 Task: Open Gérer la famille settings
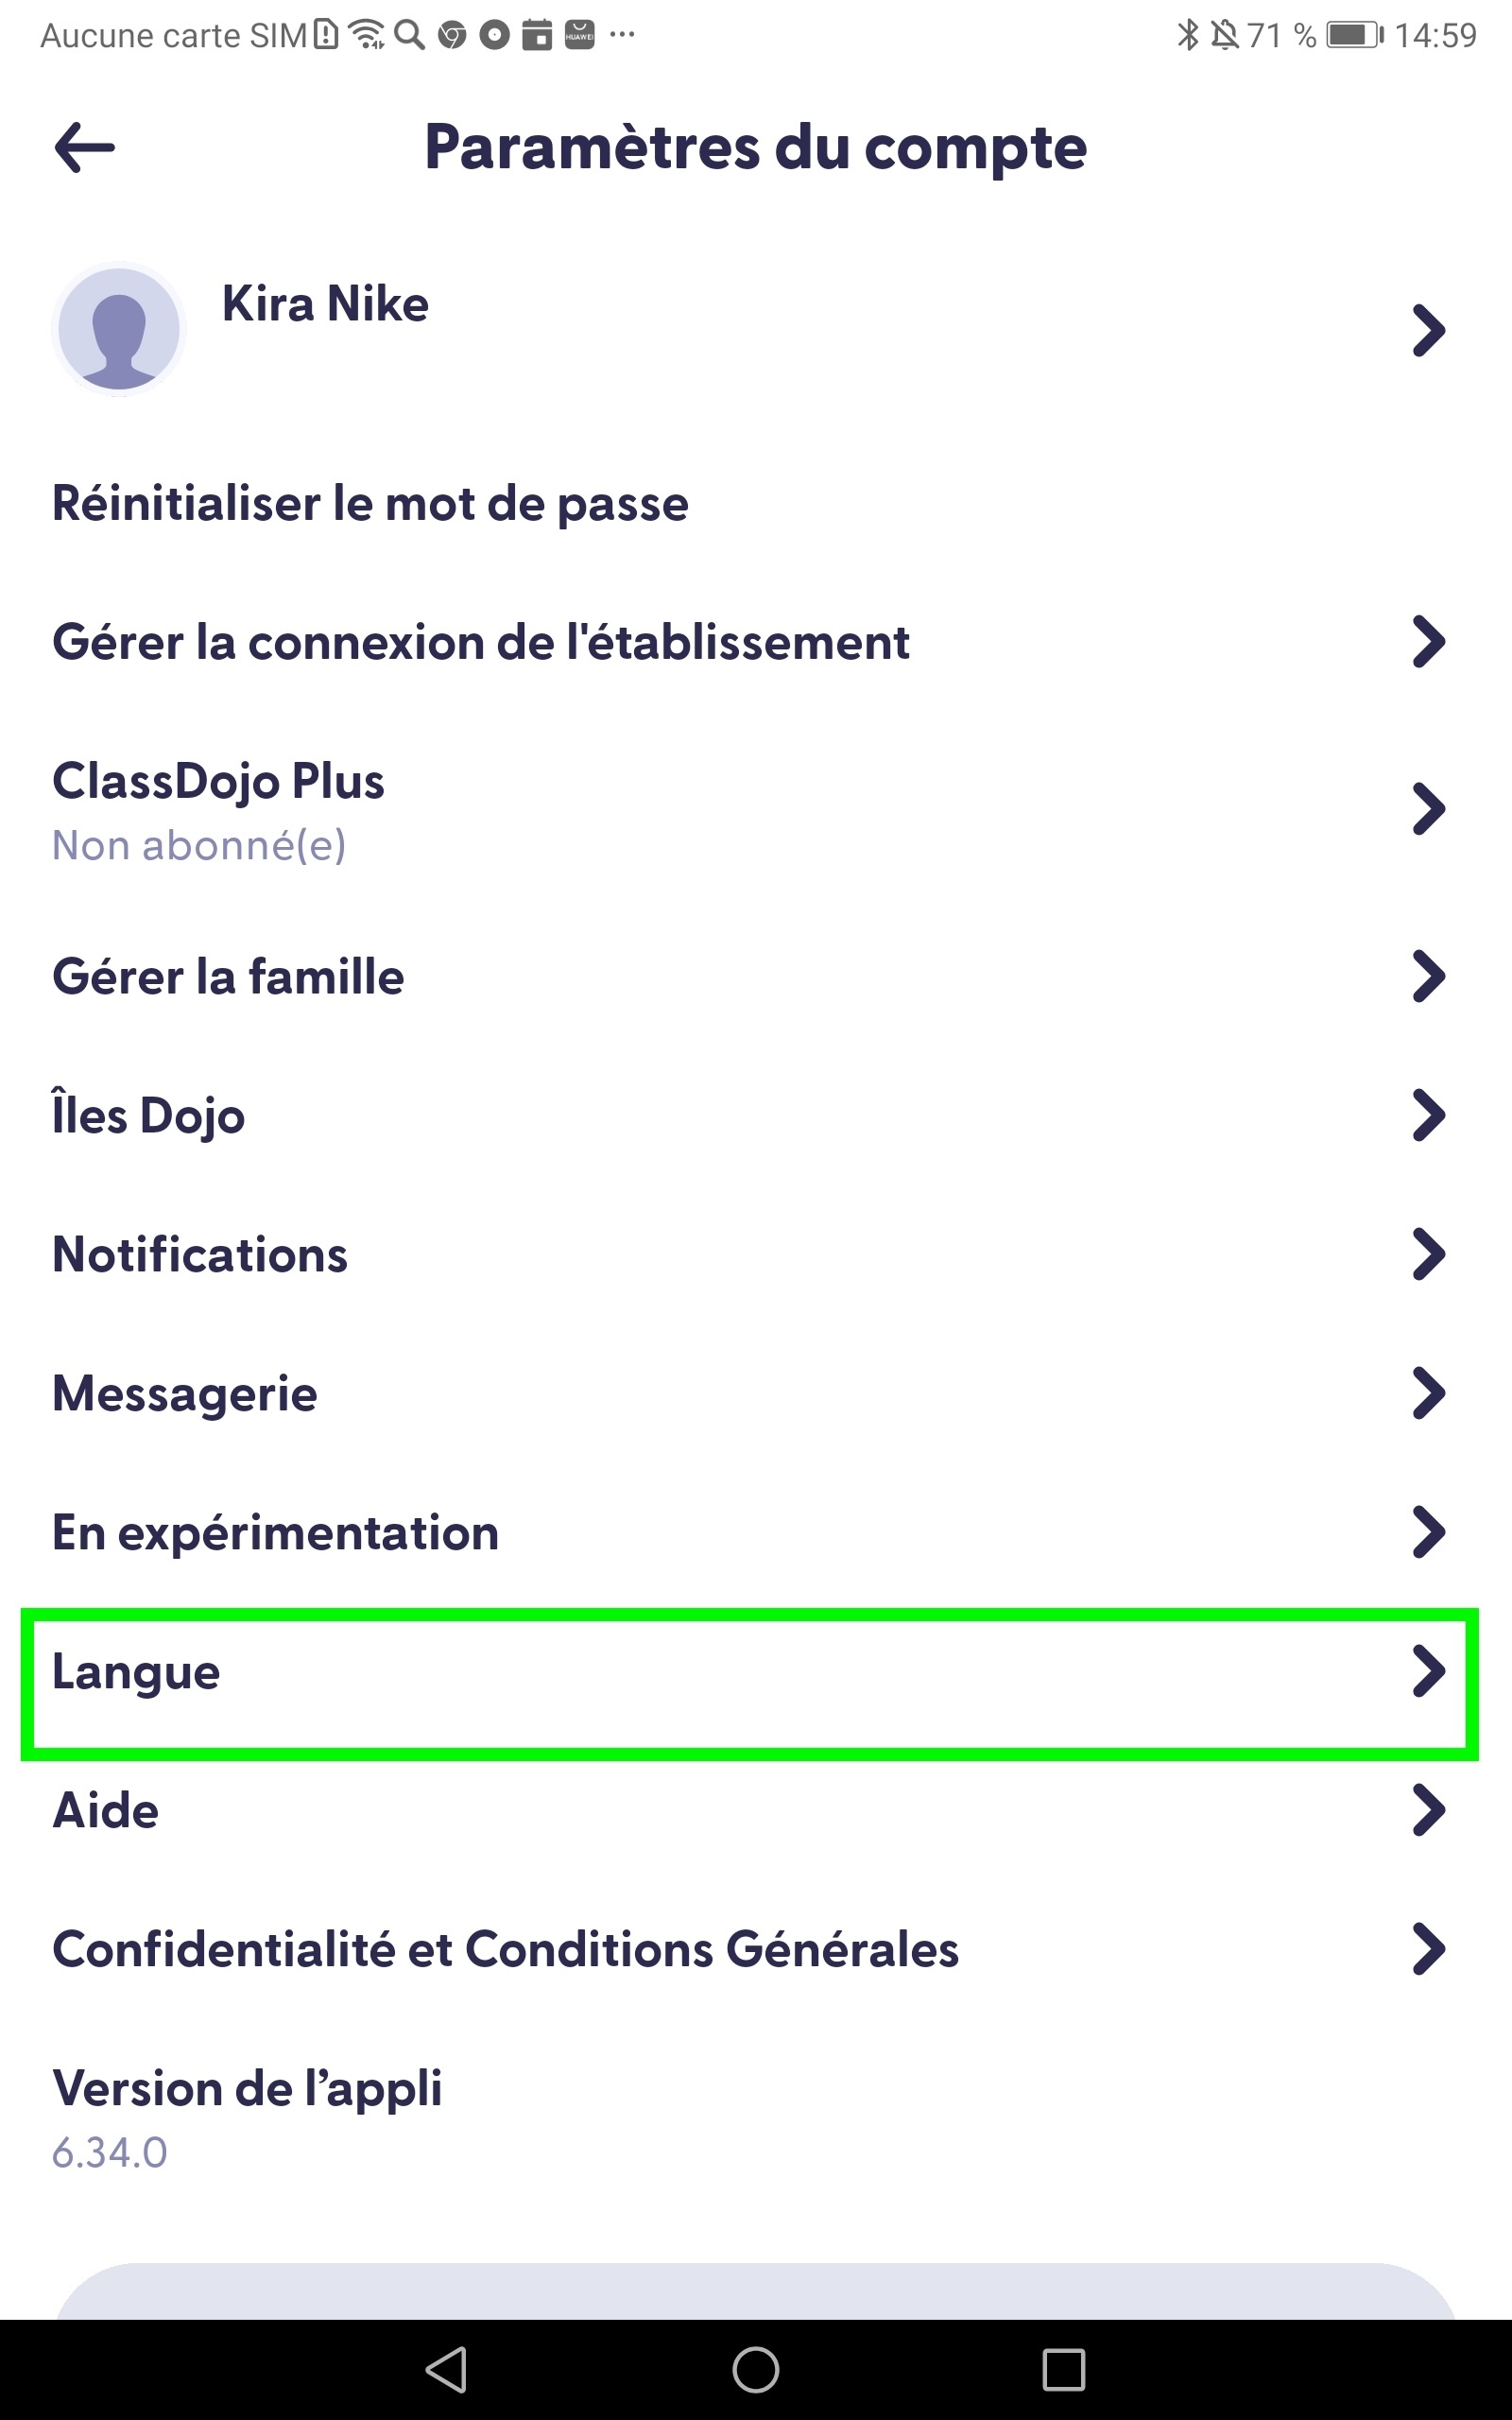click(x=228, y=977)
